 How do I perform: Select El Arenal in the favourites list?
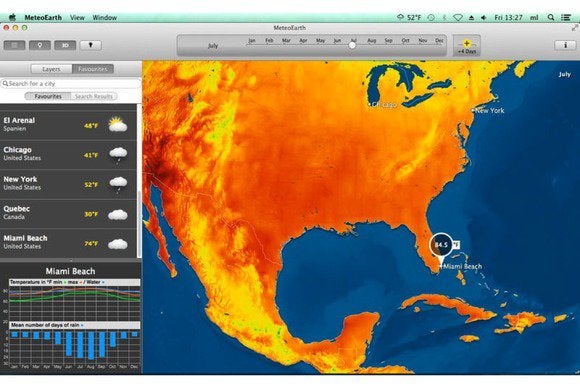(68, 125)
